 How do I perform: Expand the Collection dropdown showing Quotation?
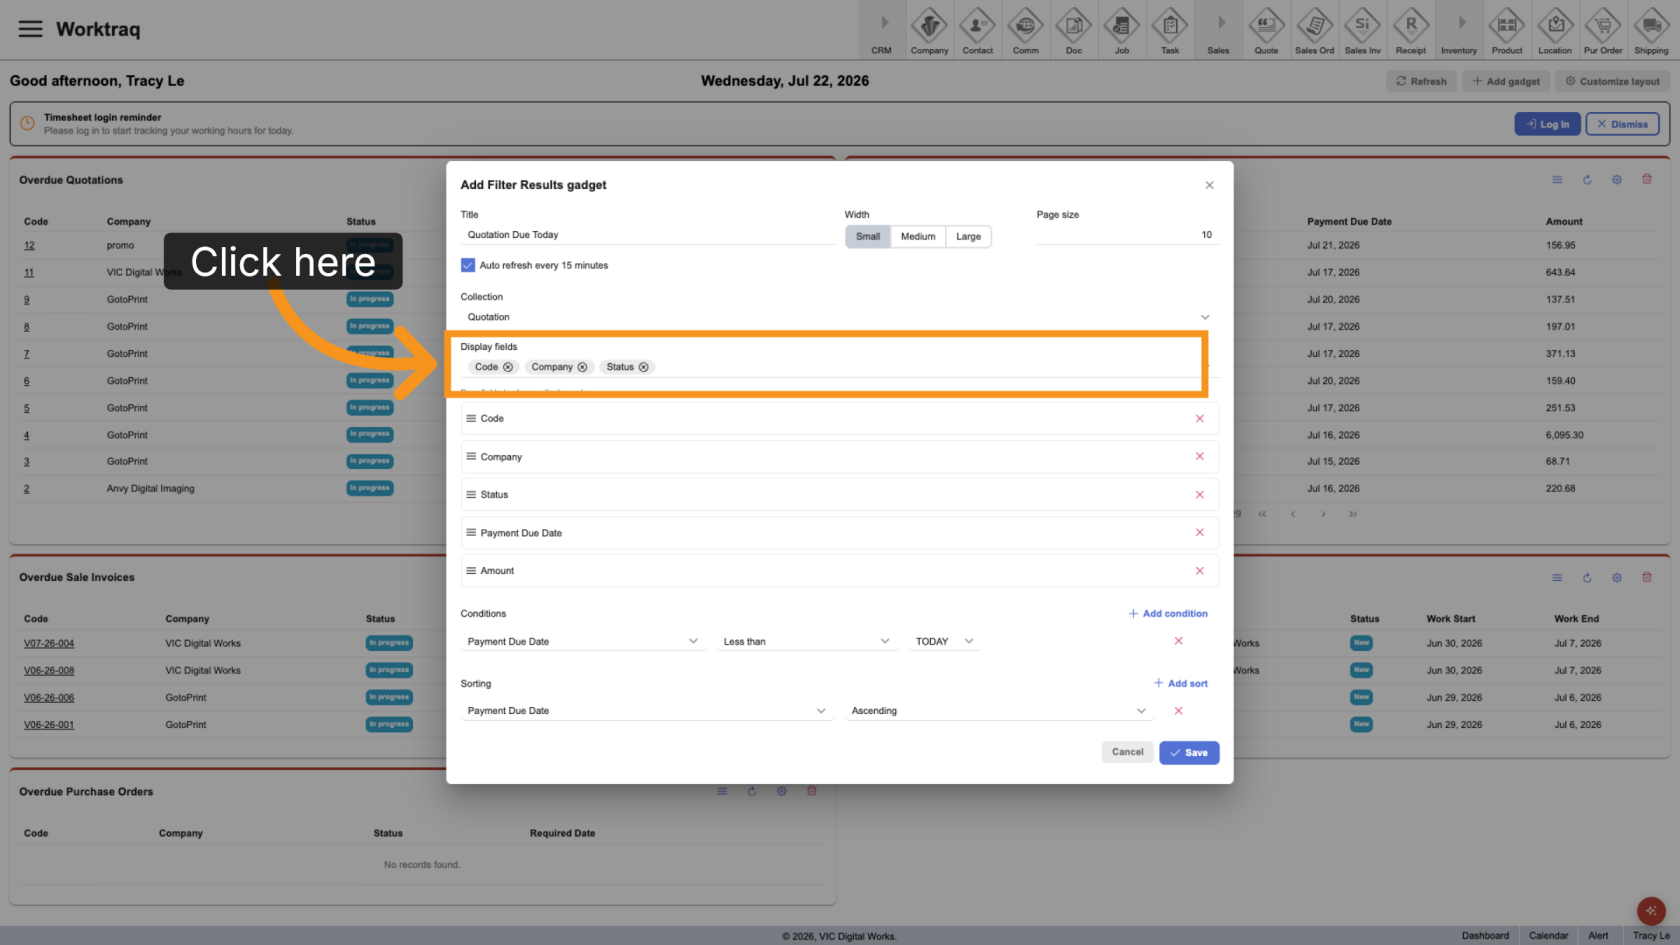pyautogui.click(x=839, y=317)
